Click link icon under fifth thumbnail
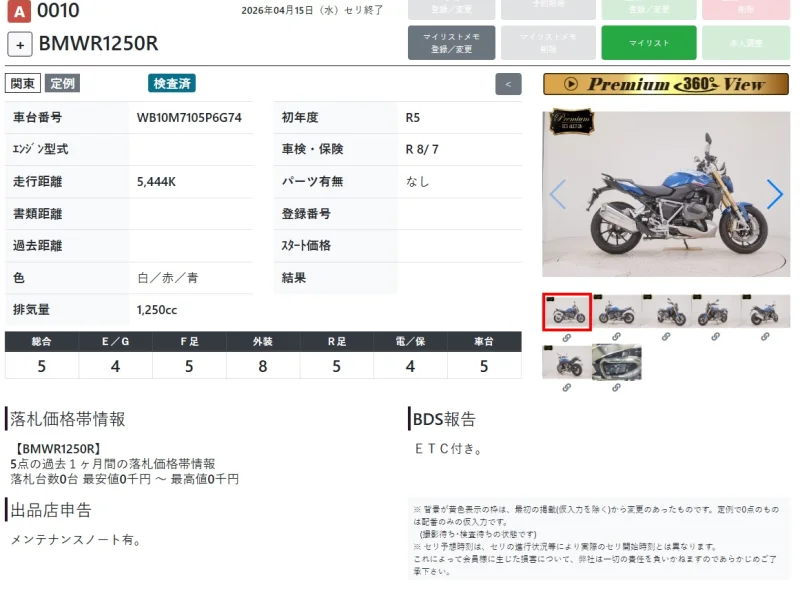Screen dimensions: 800x600 (765, 337)
